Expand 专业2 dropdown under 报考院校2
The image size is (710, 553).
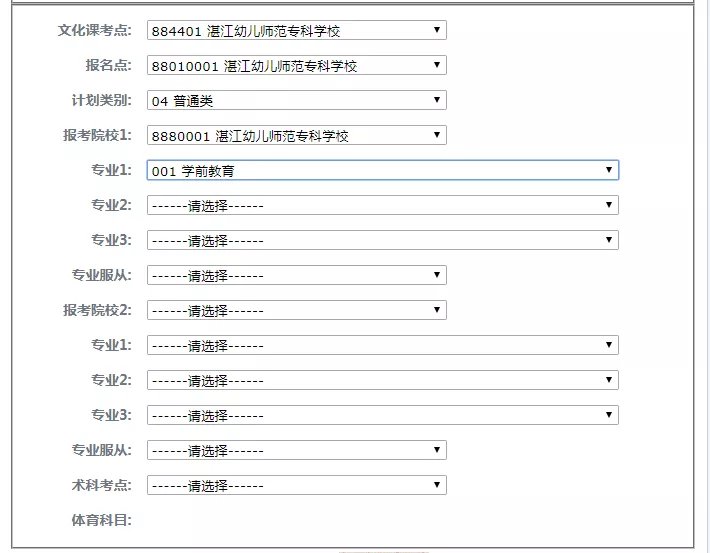pos(382,380)
